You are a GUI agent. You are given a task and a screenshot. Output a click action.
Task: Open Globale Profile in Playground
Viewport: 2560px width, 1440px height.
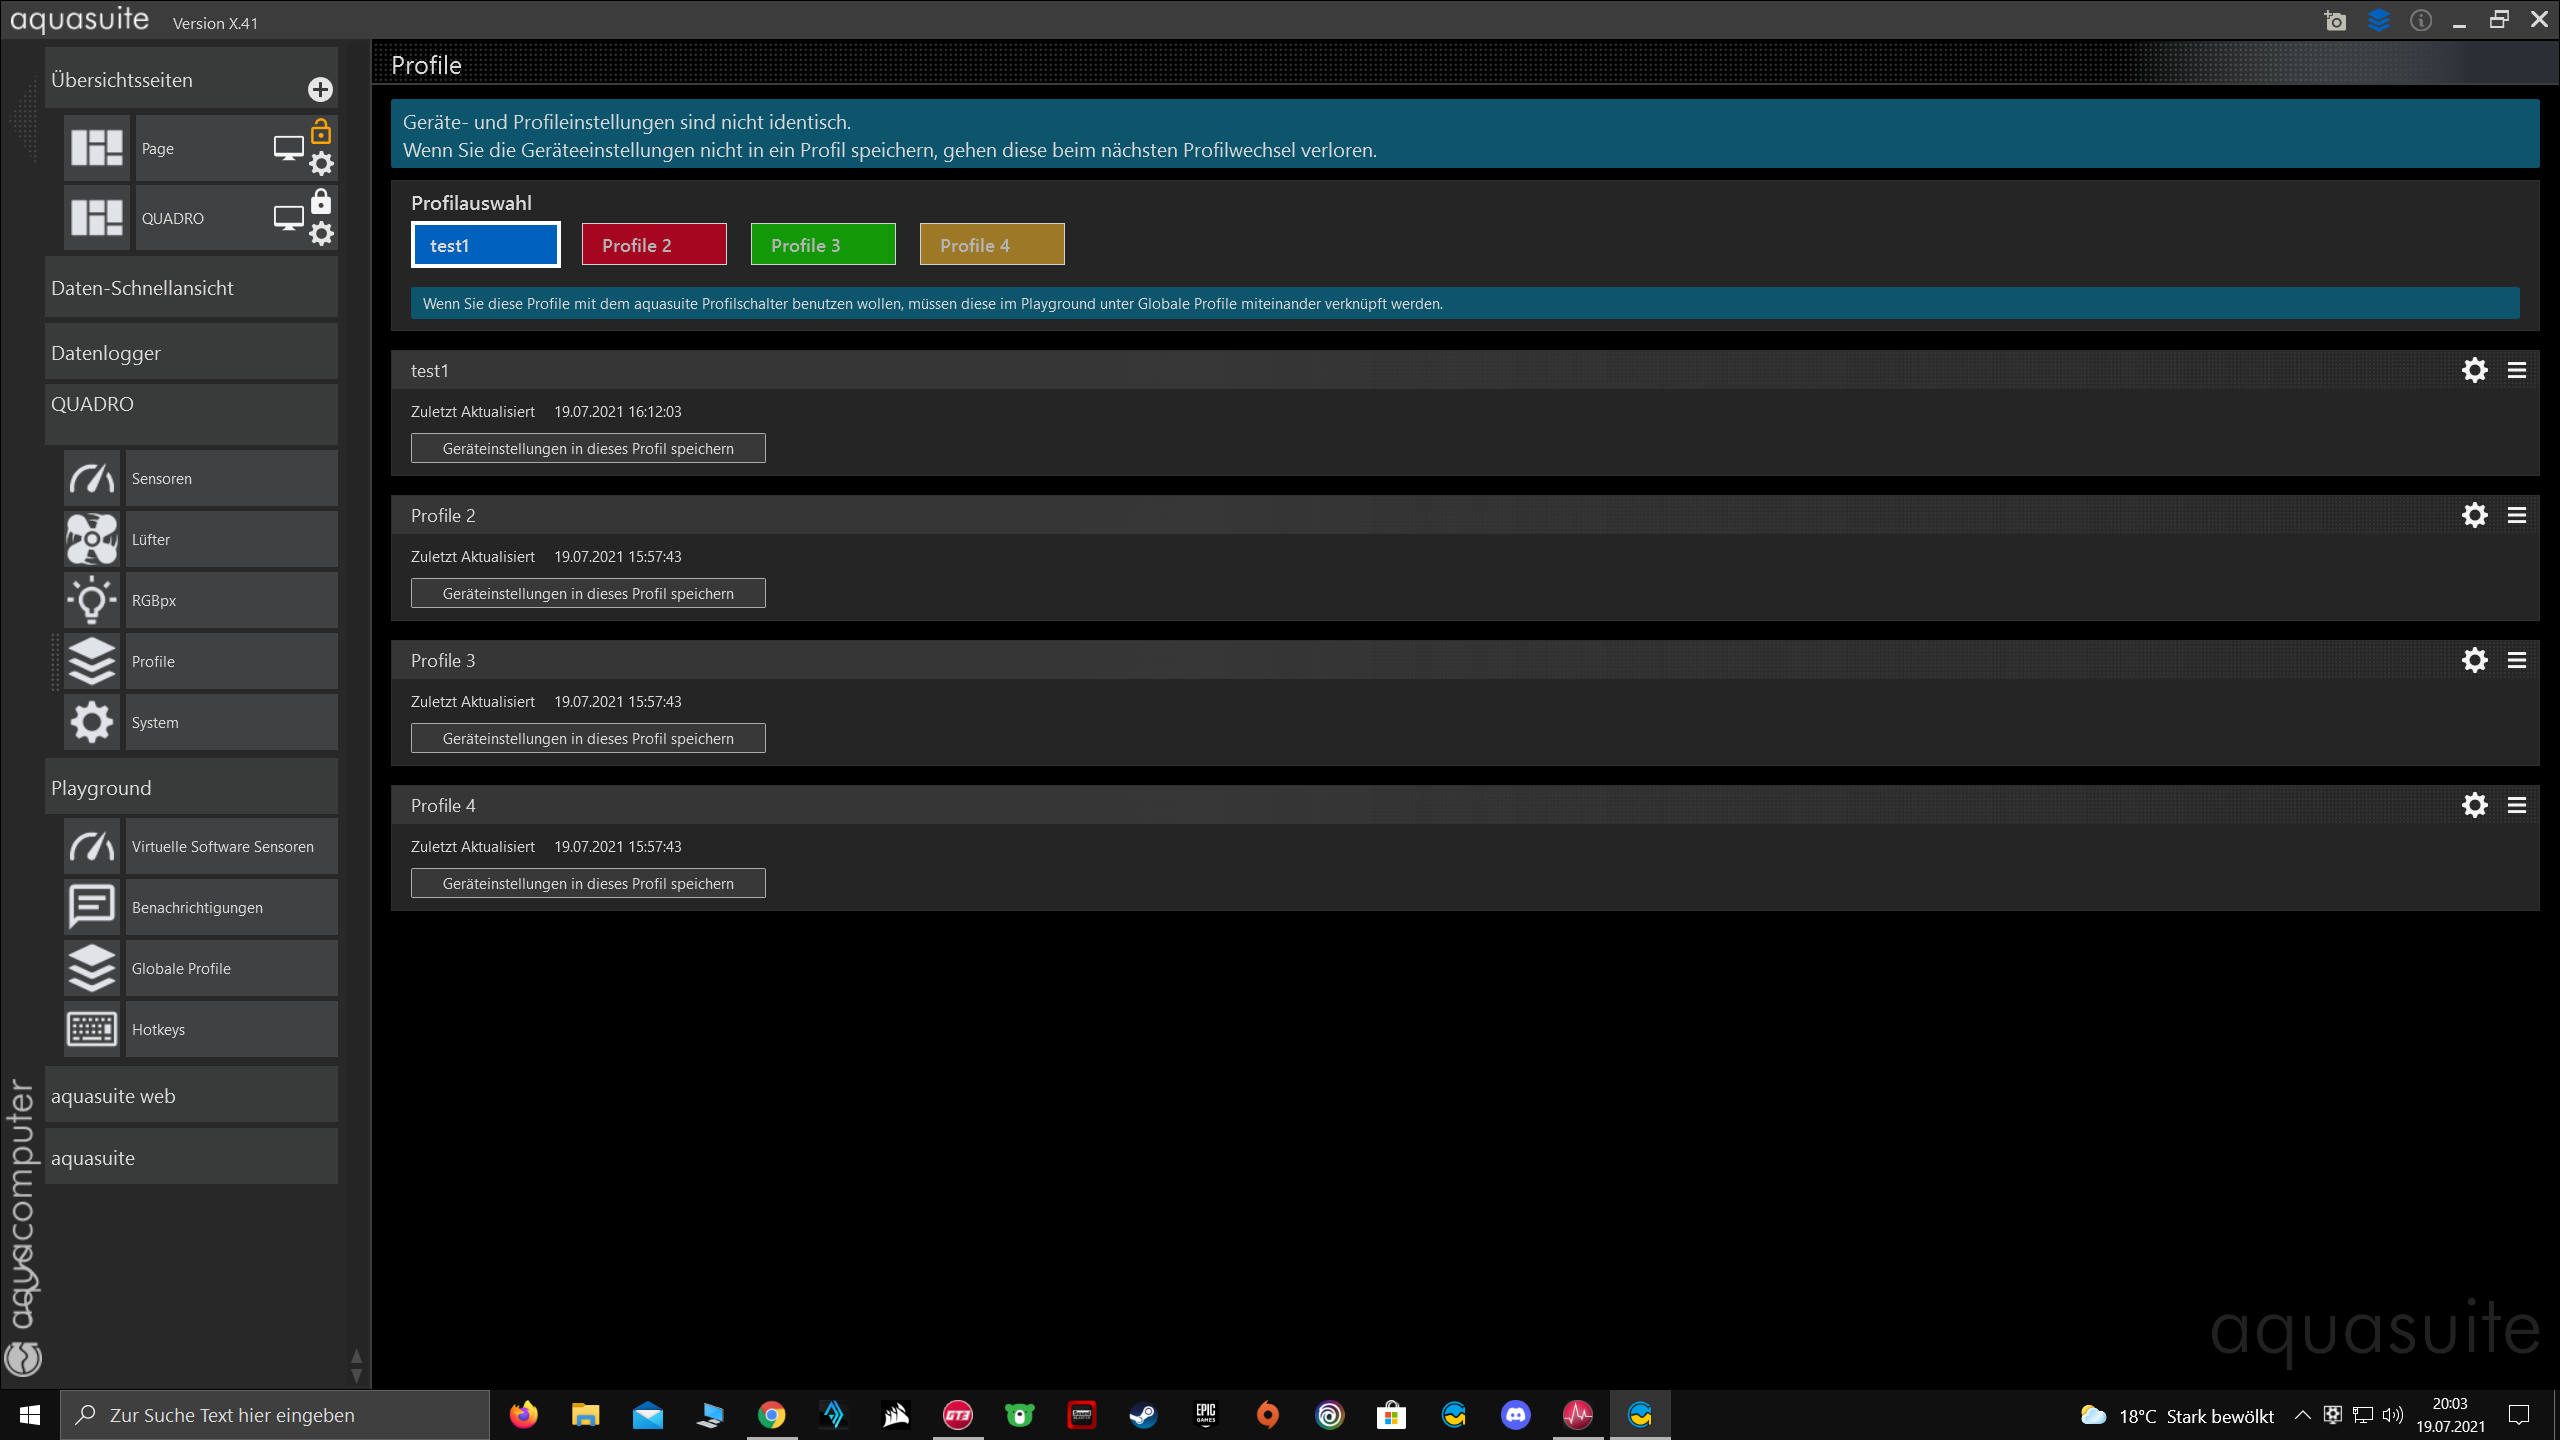(181, 968)
